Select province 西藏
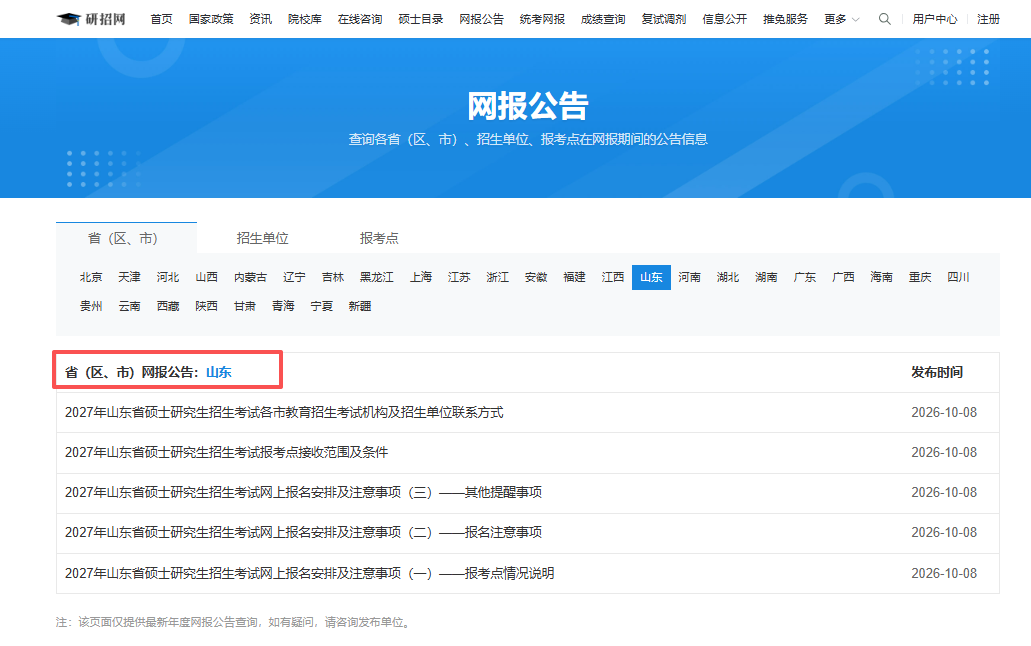The width and height of the screenshot is (1031, 646). click(168, 306)
